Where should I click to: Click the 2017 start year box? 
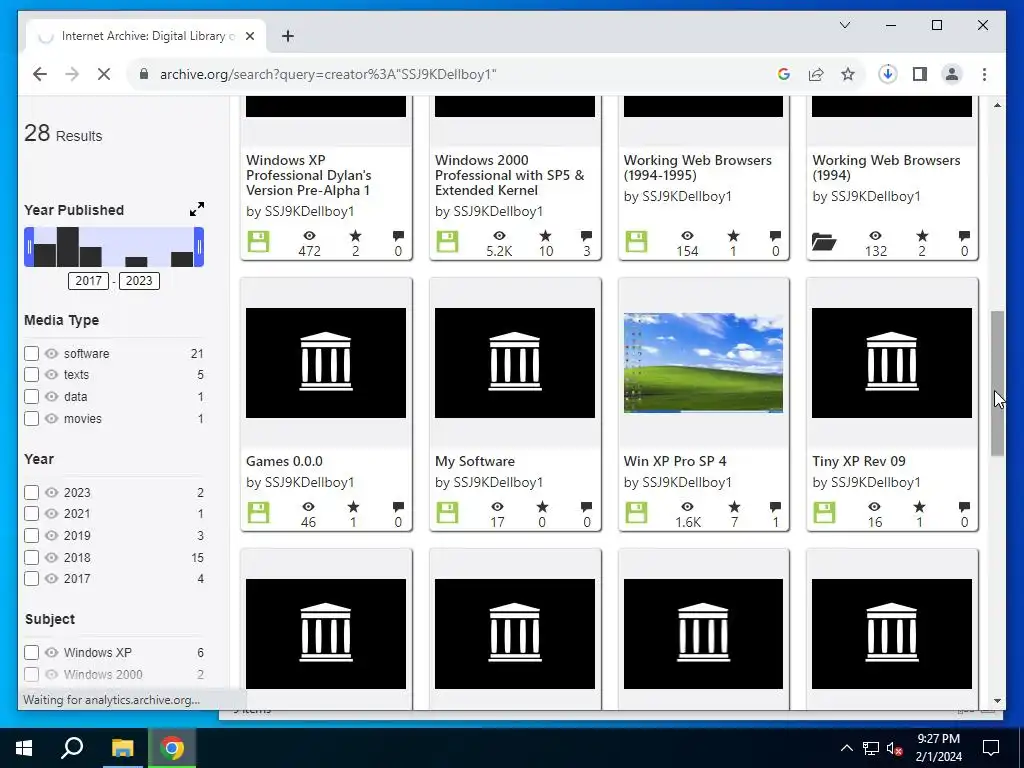[x=88, y=281]
